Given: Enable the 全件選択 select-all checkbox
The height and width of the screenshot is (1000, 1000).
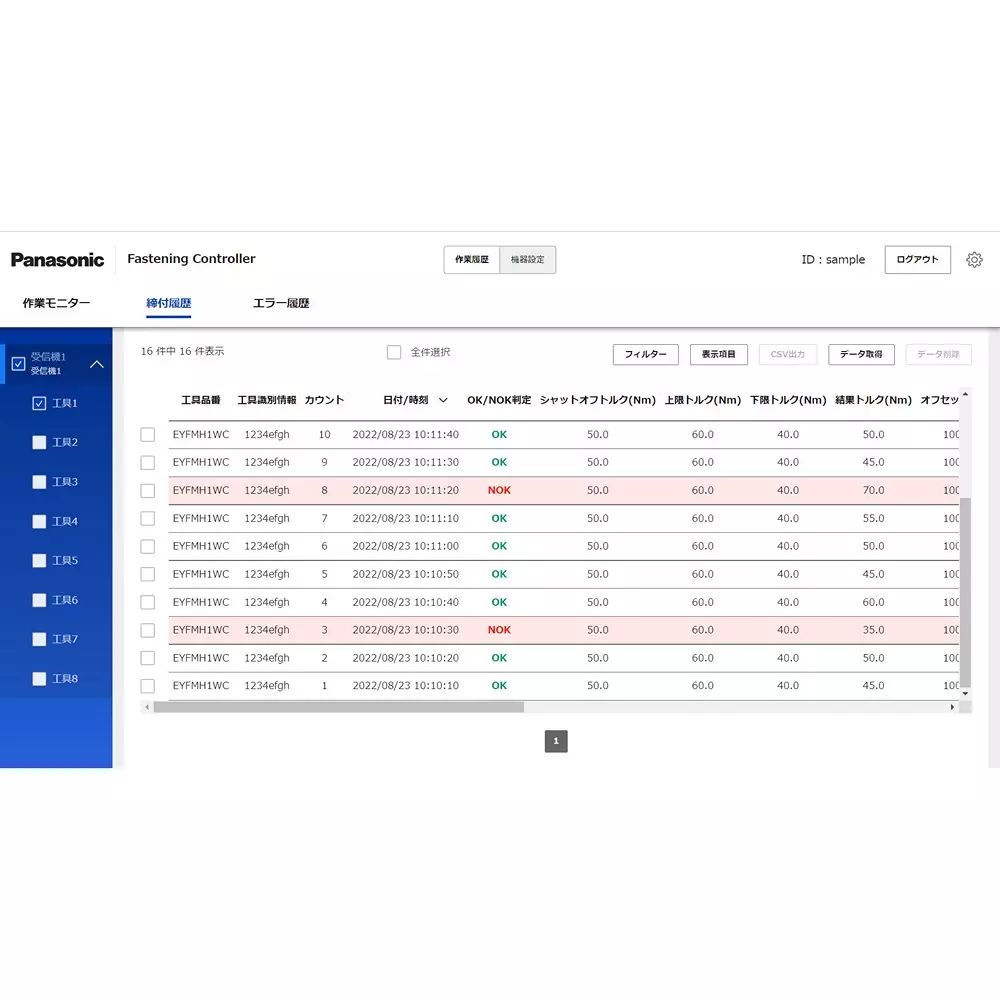Looking at the screenshot, I should [394, 352].
